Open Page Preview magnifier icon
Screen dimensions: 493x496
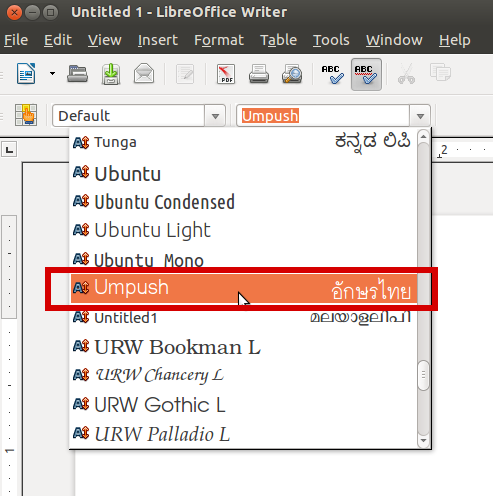point(292,74)
